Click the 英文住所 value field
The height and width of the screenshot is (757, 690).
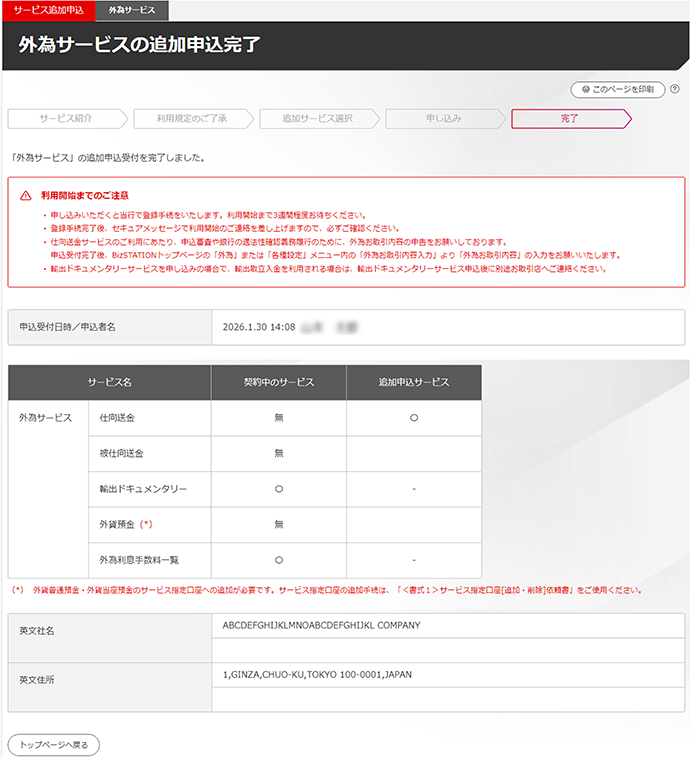317,675
